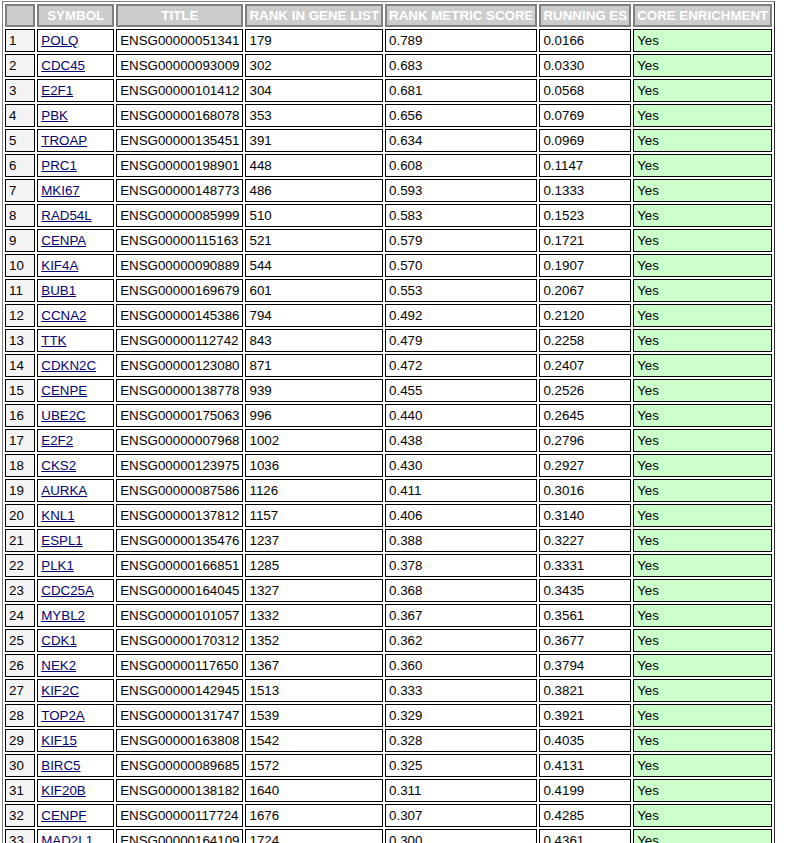Image resolution: width=805 pixels, height=843 pixels.
Task: Click the ENSG00000051341 title cell
Action: click(177, 40)
